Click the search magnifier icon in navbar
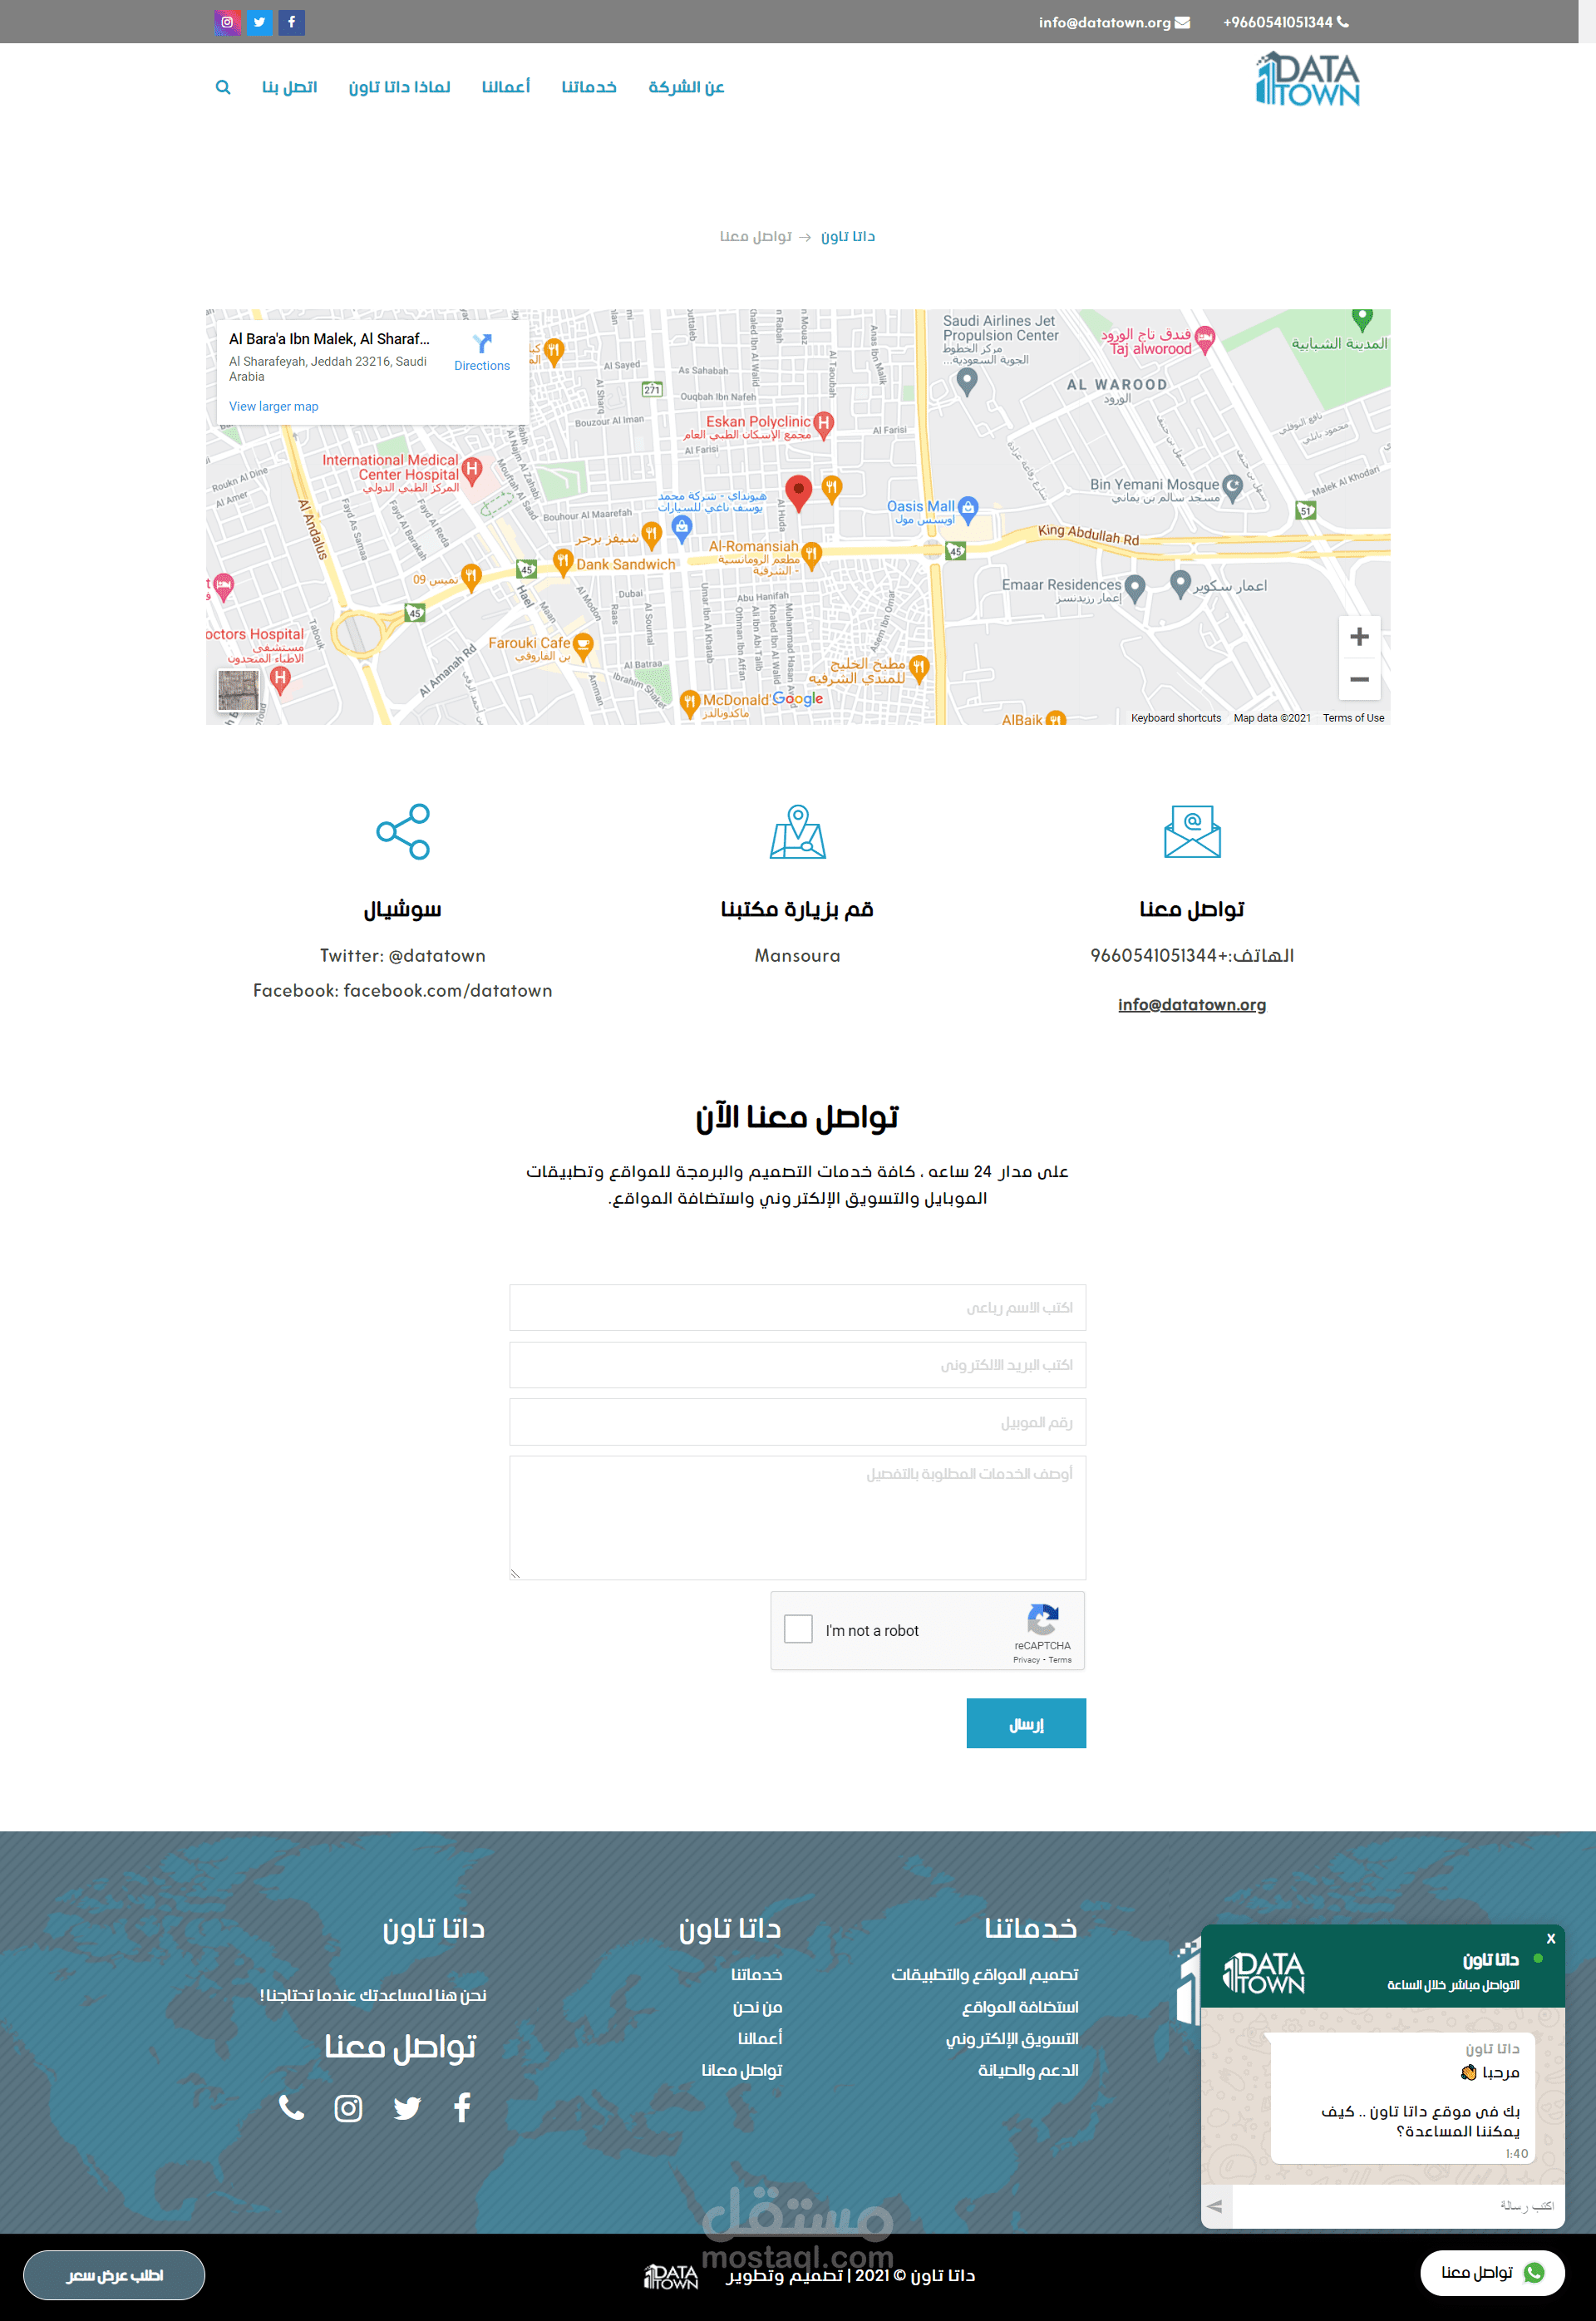This screenshot has height=2321, width=1596. pos(223,87)
